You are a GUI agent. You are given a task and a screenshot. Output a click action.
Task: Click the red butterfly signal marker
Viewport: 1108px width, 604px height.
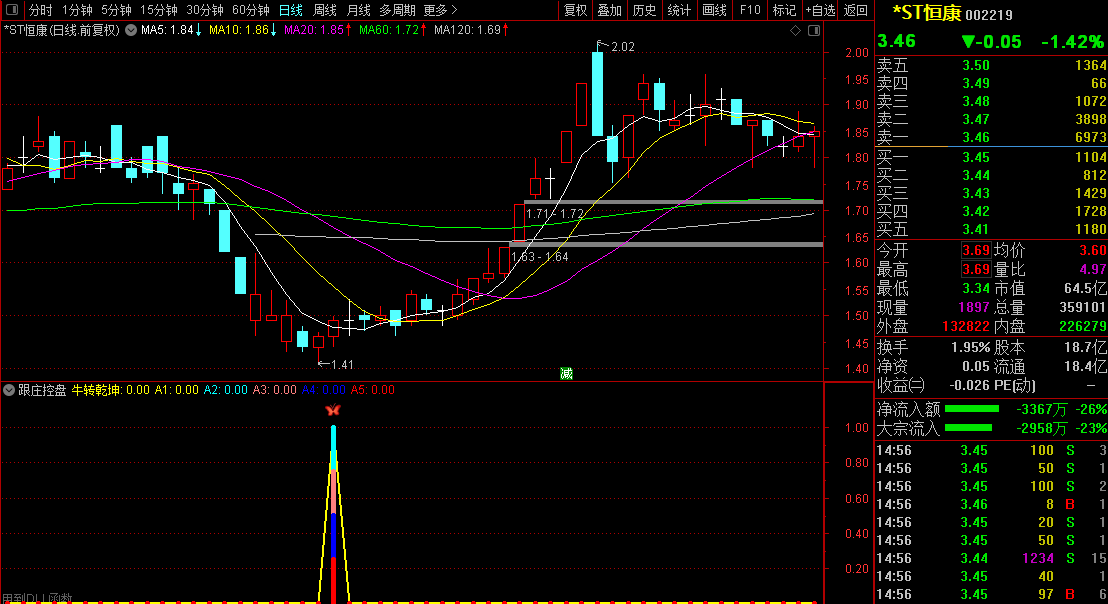point(333,410)
